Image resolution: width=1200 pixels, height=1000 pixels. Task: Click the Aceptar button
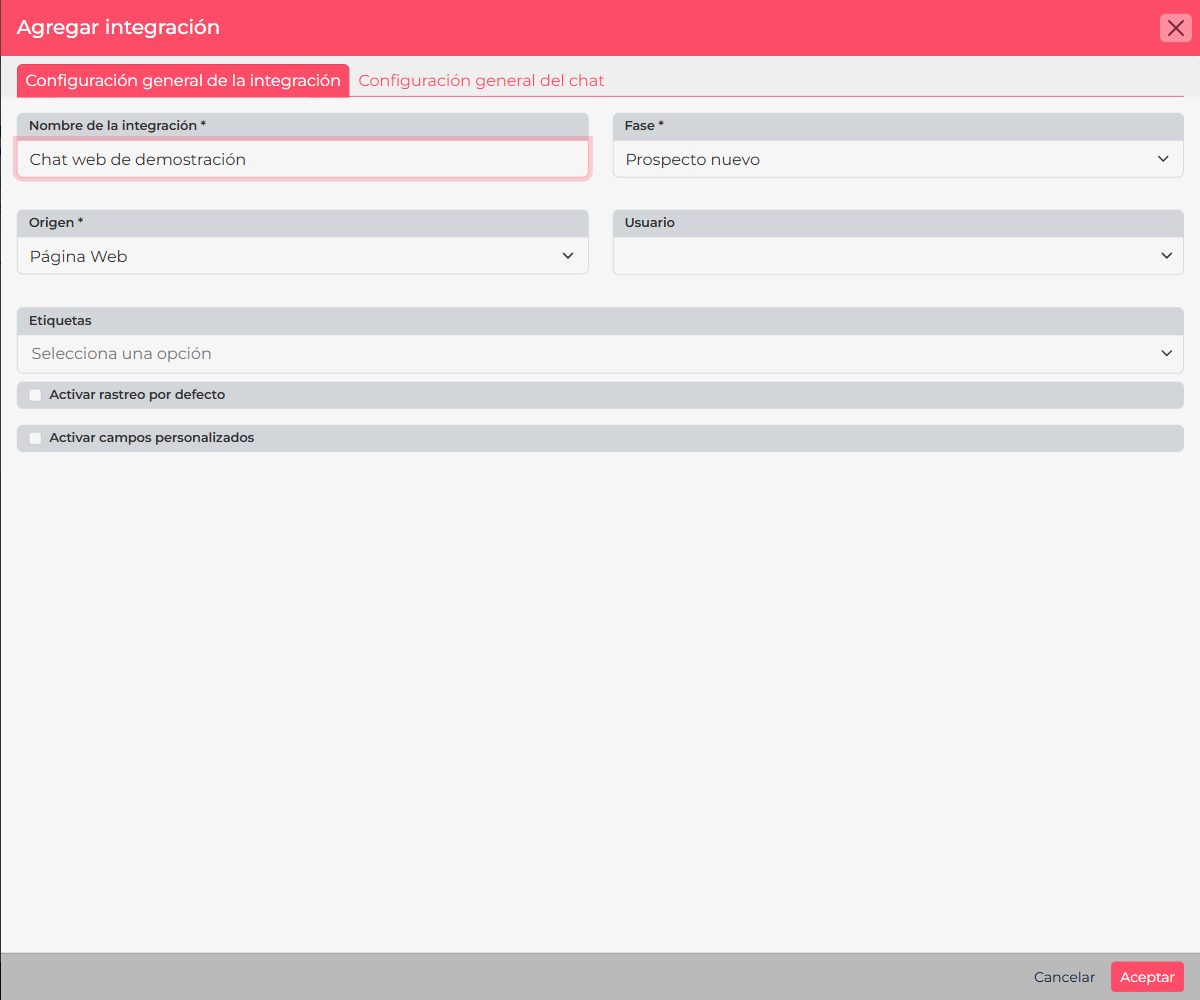coord(1147,977)
